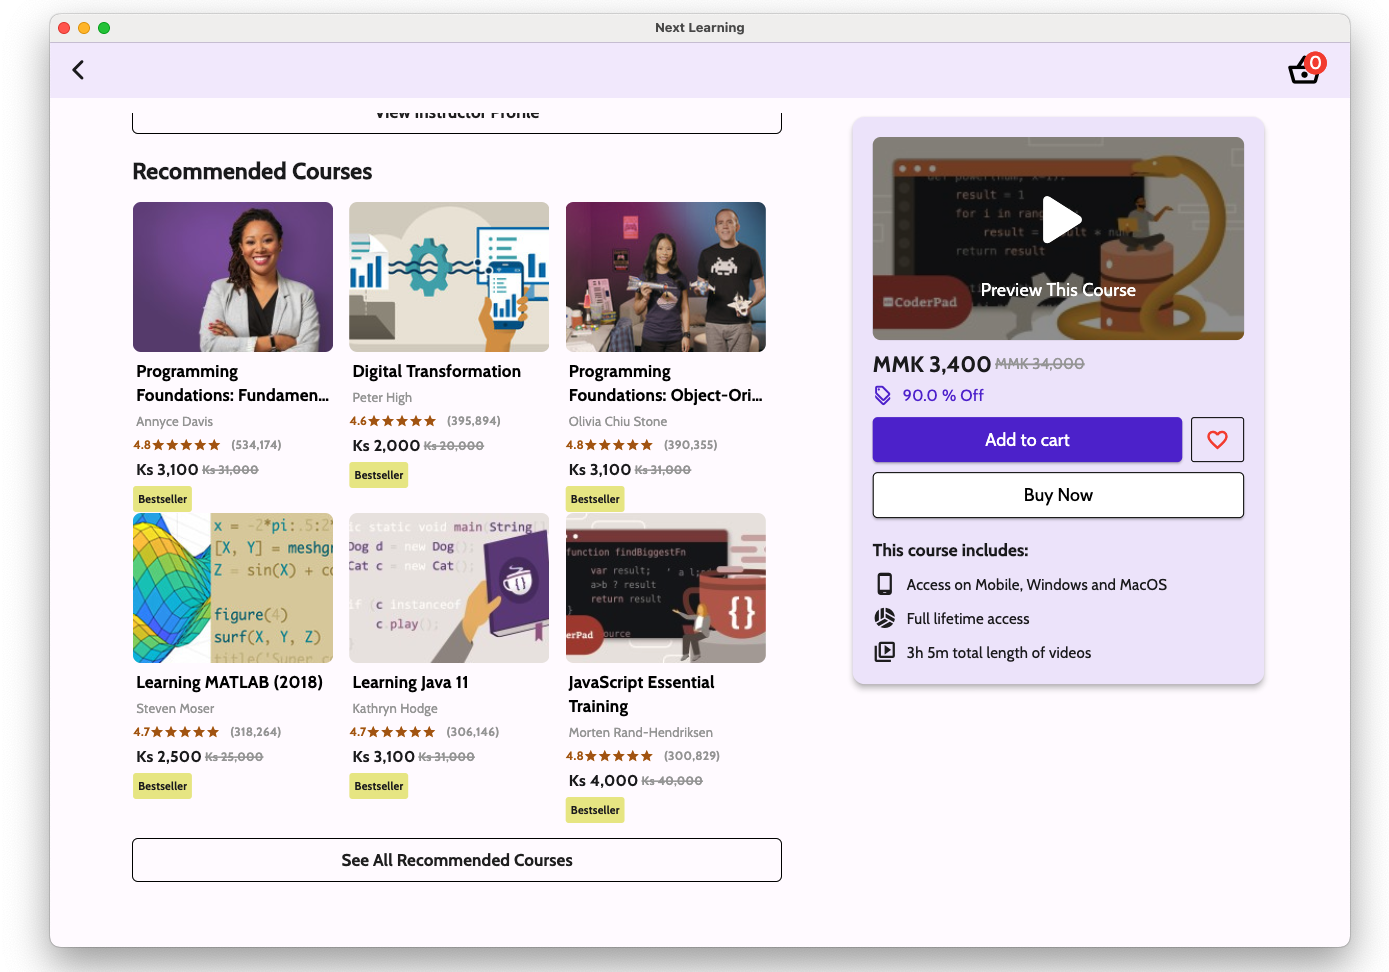Click Bestseller badge under Learning MATLAB
The height and width of the screenshot is (972, 1389).
pyautogui.click(x=163, y=786)
